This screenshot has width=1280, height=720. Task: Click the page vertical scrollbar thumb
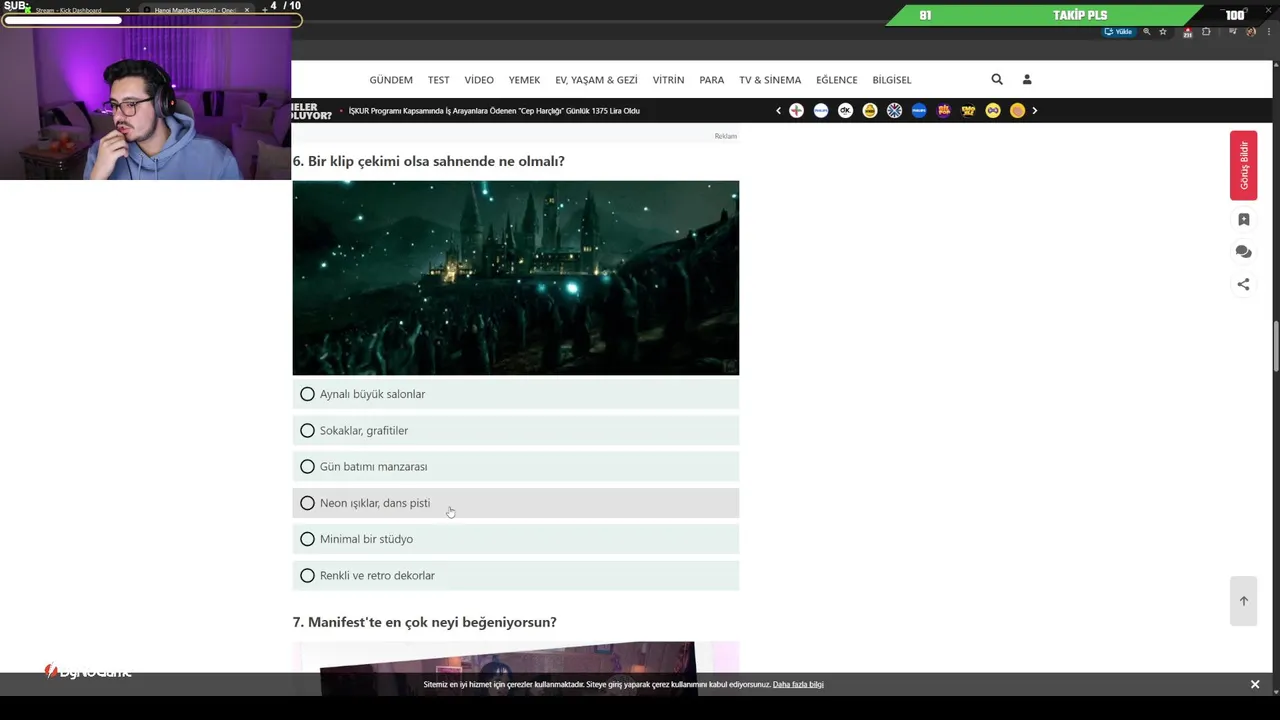tap(1276, 346)
